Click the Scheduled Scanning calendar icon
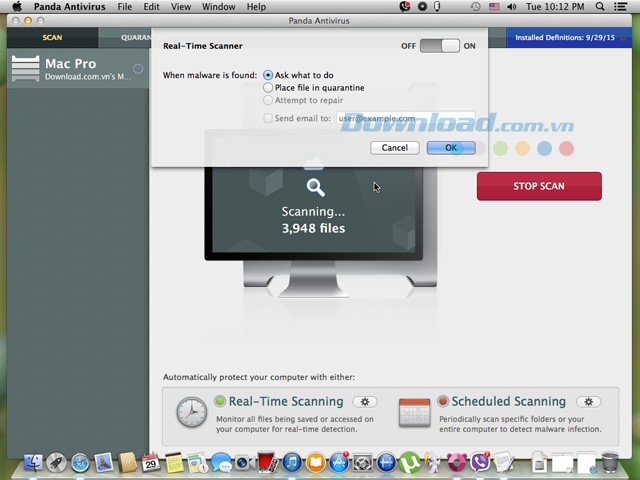Screen dimensions: 640x480 [x=414, y=412]
